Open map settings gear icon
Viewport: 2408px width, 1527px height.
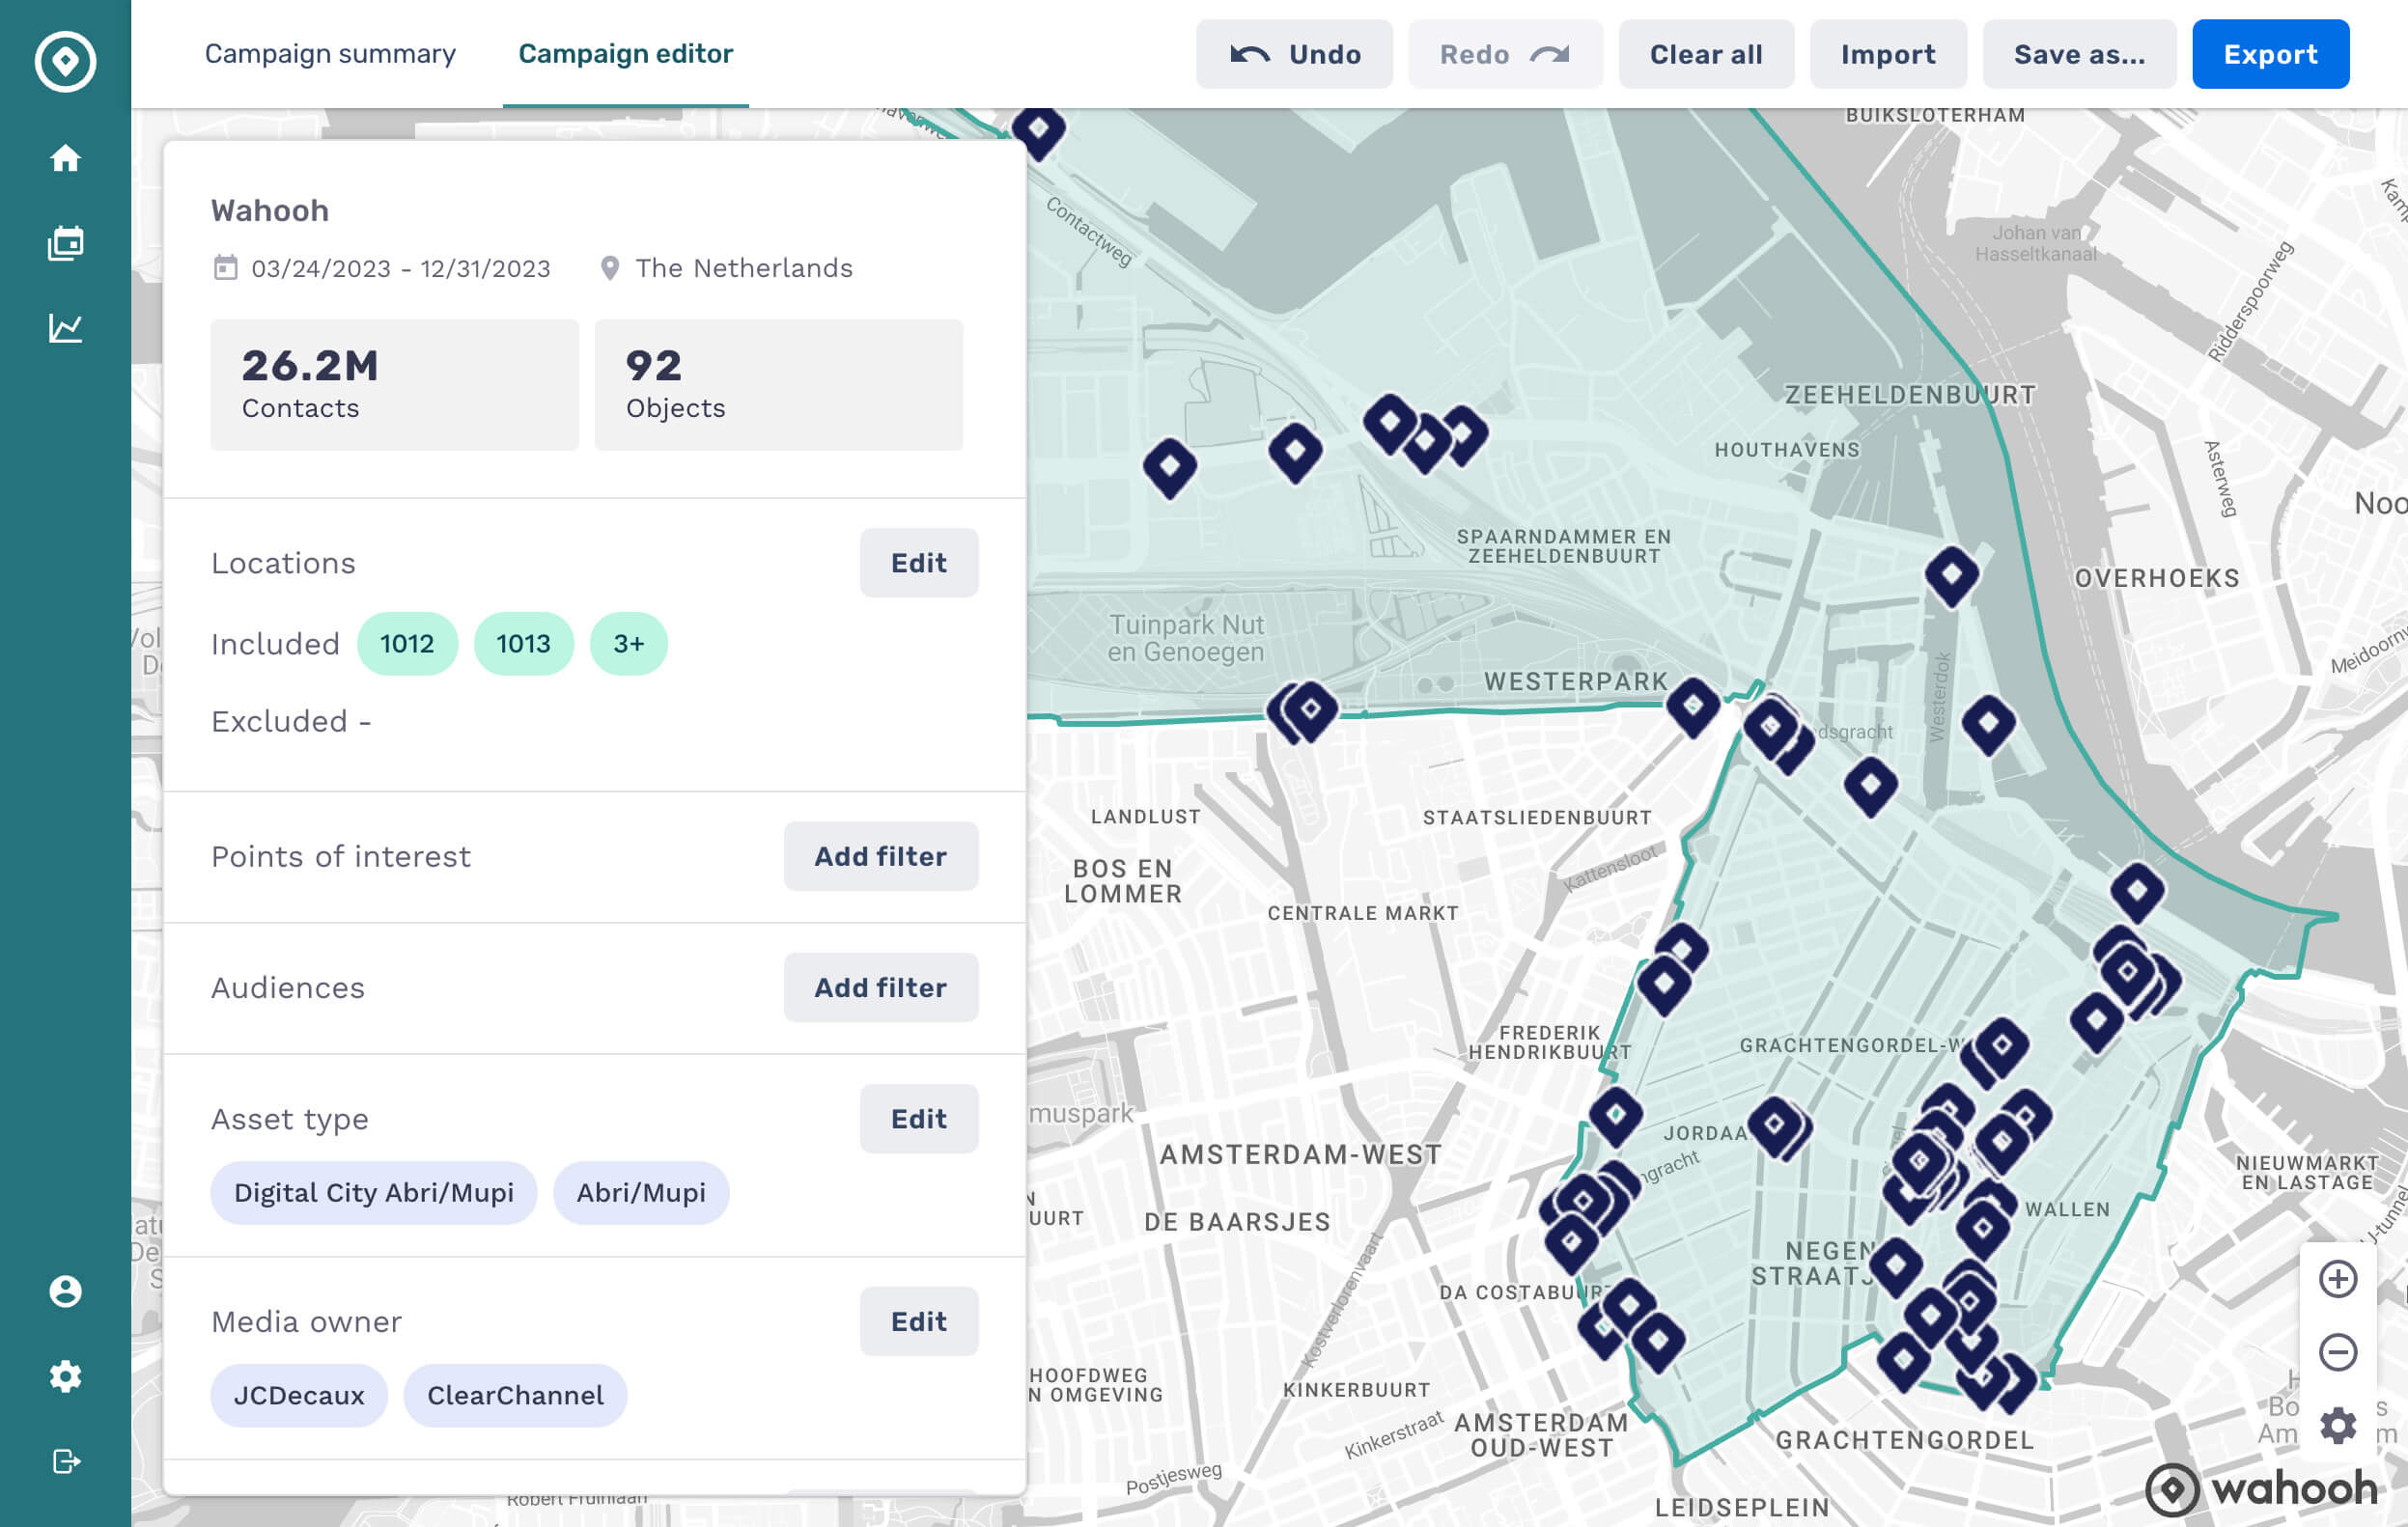(x=2337, y=1424)
